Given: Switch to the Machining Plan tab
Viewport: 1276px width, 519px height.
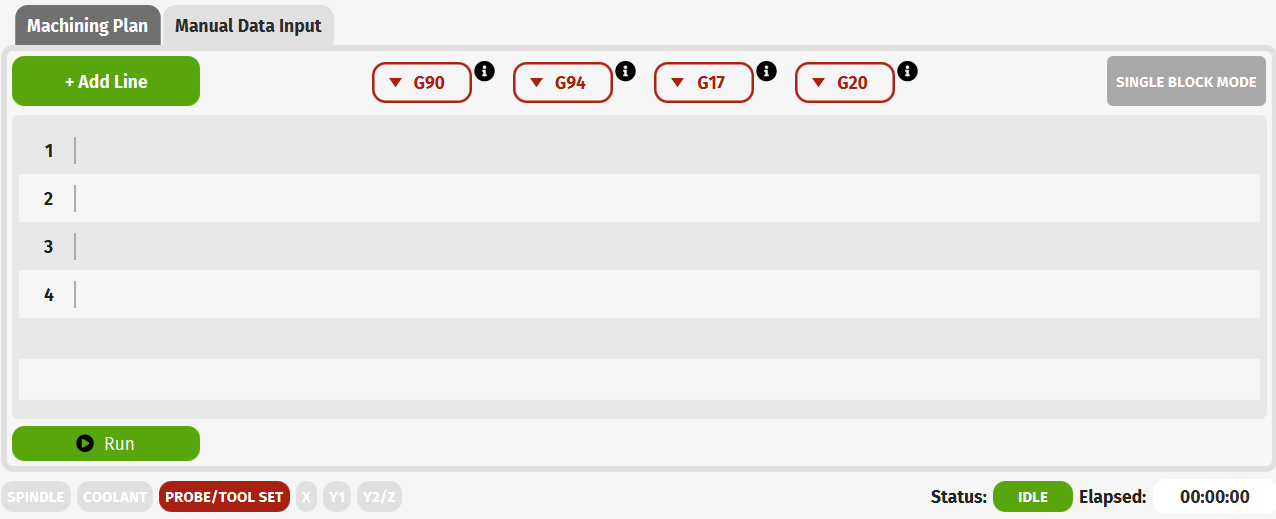Looking at the screenshot, I should click(x=87, y=26).
